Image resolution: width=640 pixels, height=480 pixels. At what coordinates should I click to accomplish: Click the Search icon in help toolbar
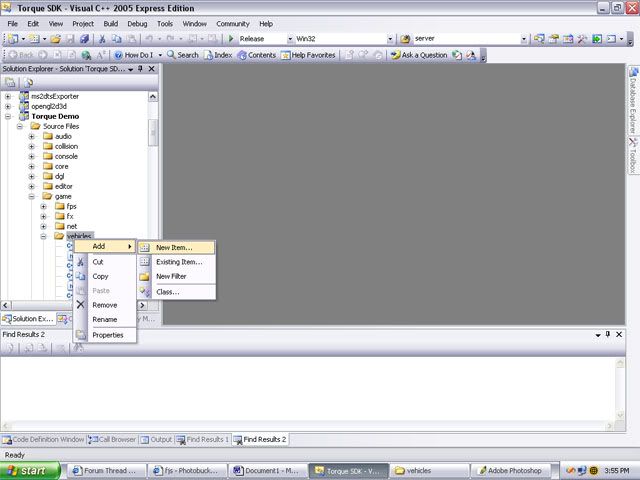click(x=171, y=55)
